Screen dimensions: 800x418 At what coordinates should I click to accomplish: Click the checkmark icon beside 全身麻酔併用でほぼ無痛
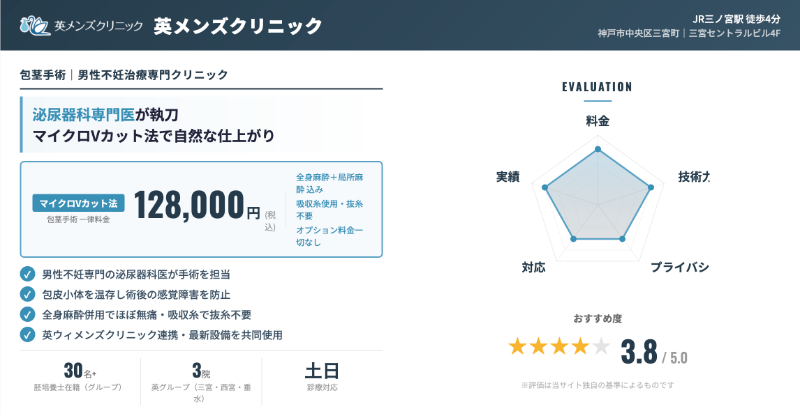click(27, 314)
